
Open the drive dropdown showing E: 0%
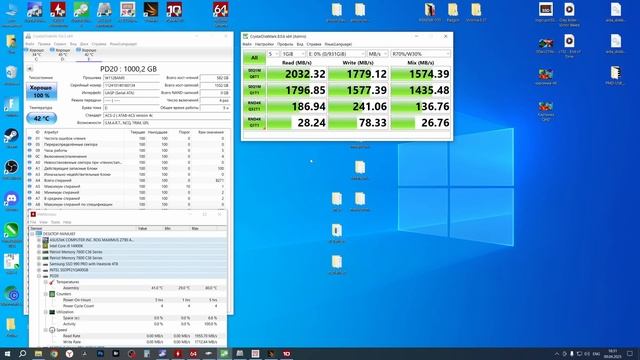pyautogui.click(x=336, y=54)
